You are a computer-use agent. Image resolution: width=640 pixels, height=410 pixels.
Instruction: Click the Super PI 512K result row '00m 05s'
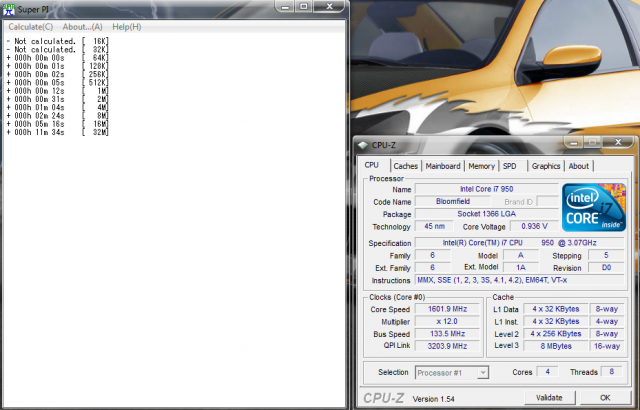[58, 83]
